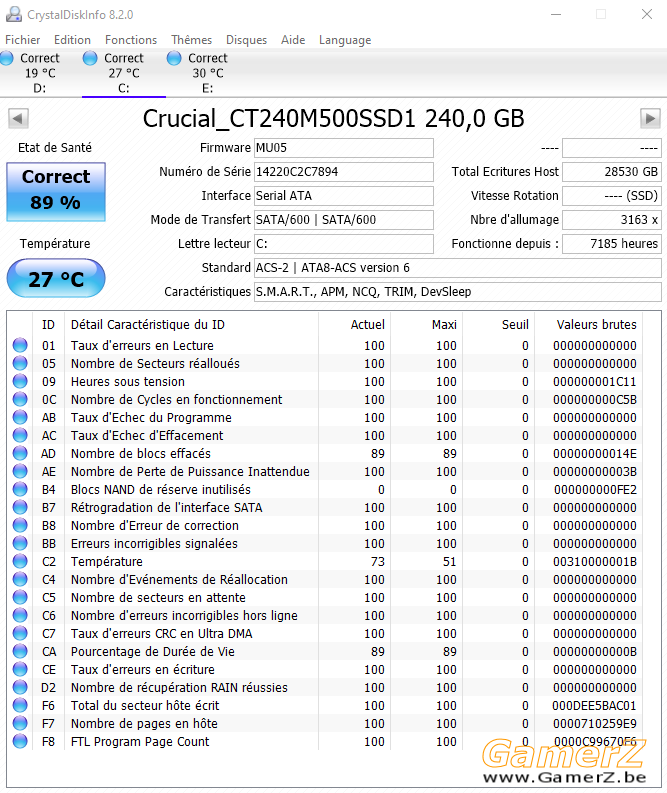The height and width of the screenshot is (793, 667).
Task: Open the Fichier menu
Action: pyautogui.click(x=23, y=40)
